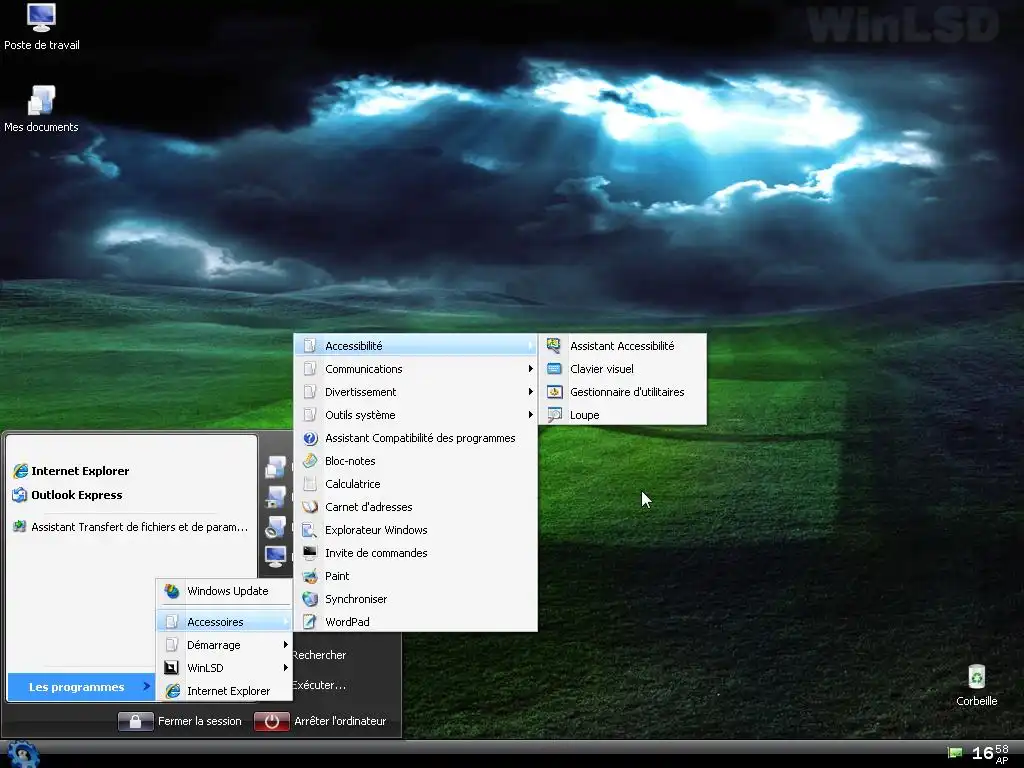Click the Invite de commandes text

point(376,552)
